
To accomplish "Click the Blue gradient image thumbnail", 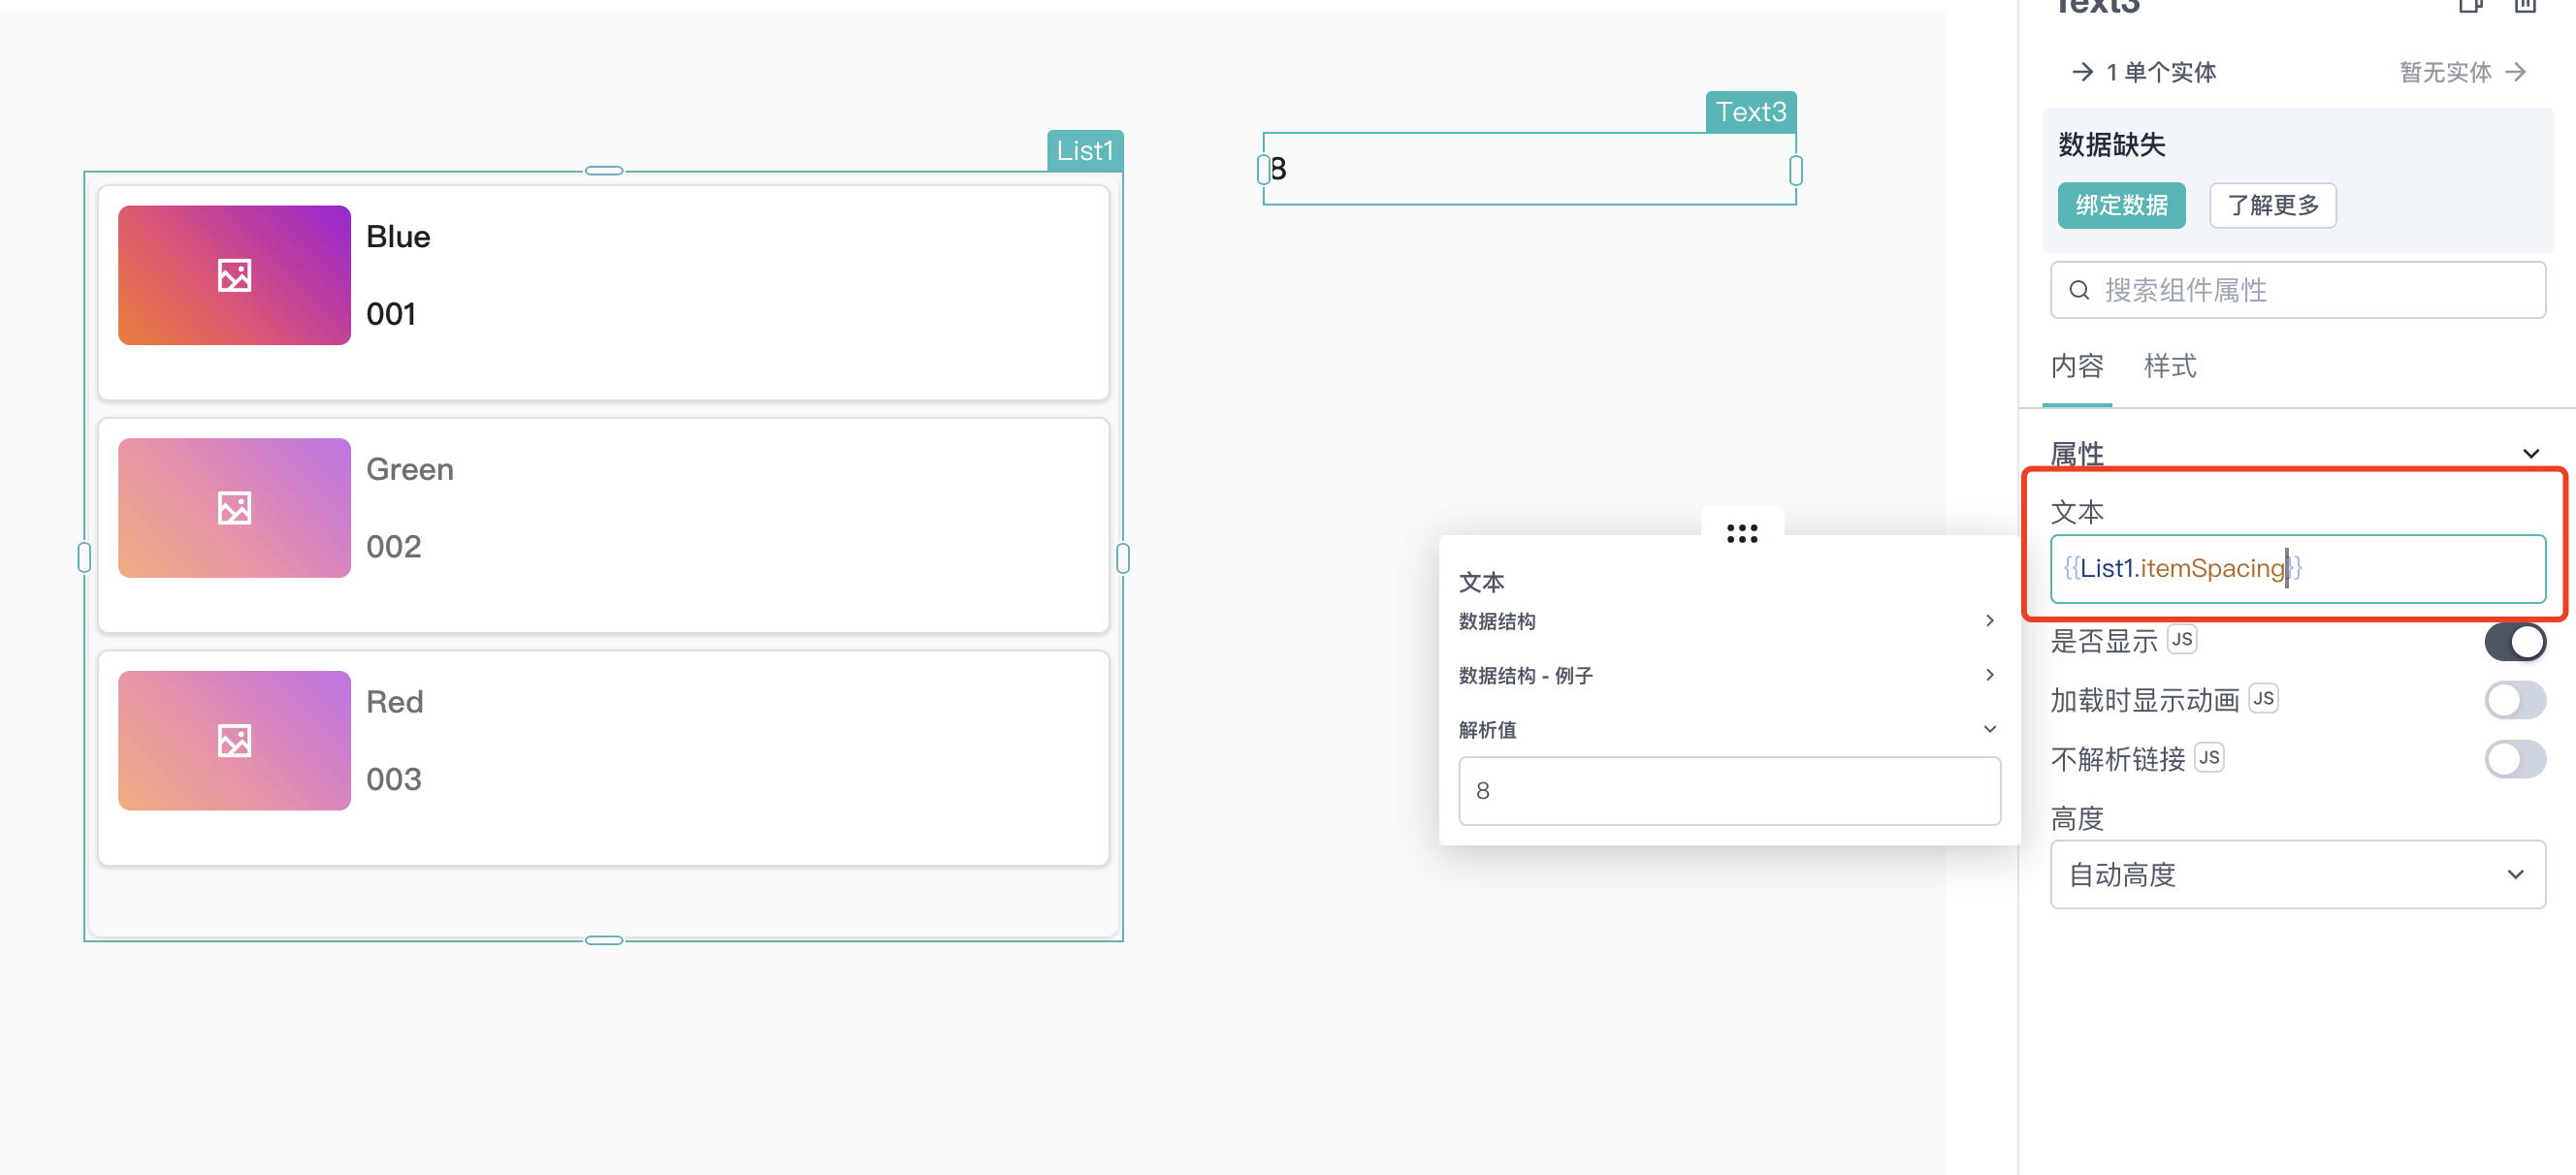I will click(x=234, y=275).
